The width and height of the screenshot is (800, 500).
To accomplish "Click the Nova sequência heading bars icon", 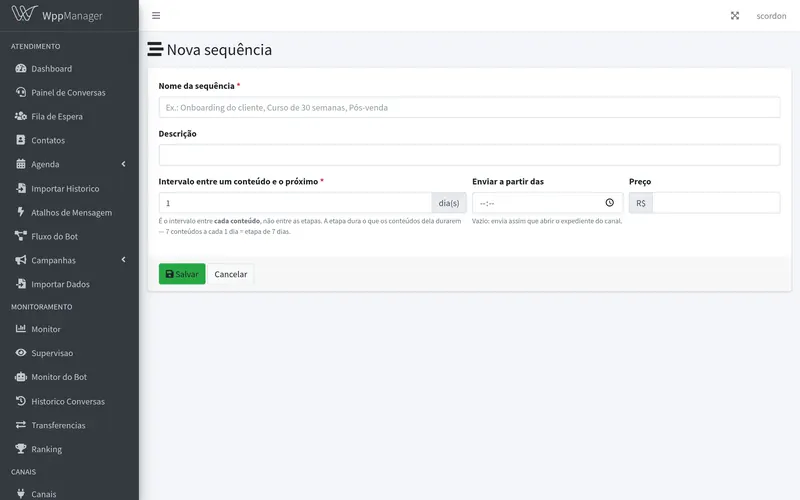I will click(x=155, y=49).
